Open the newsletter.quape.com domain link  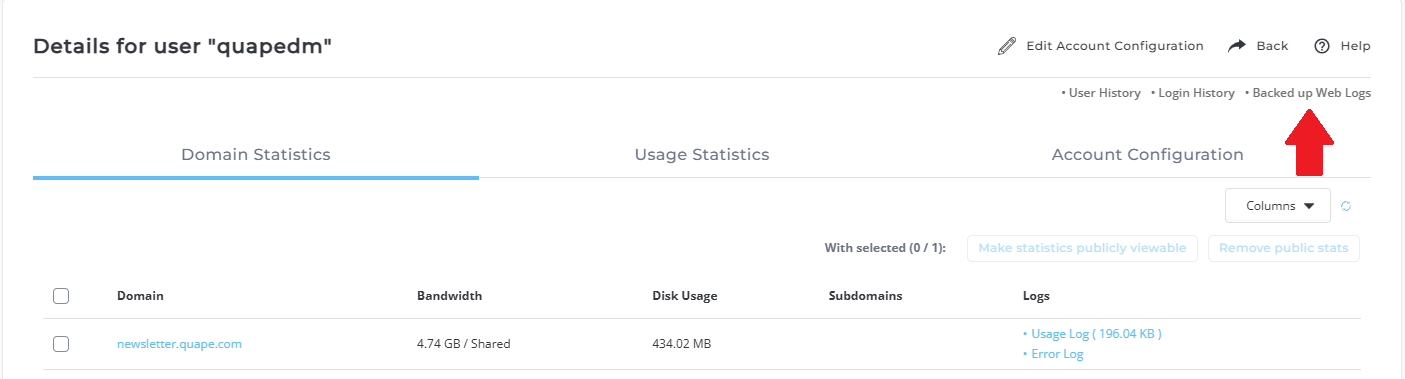pos(179,344)
